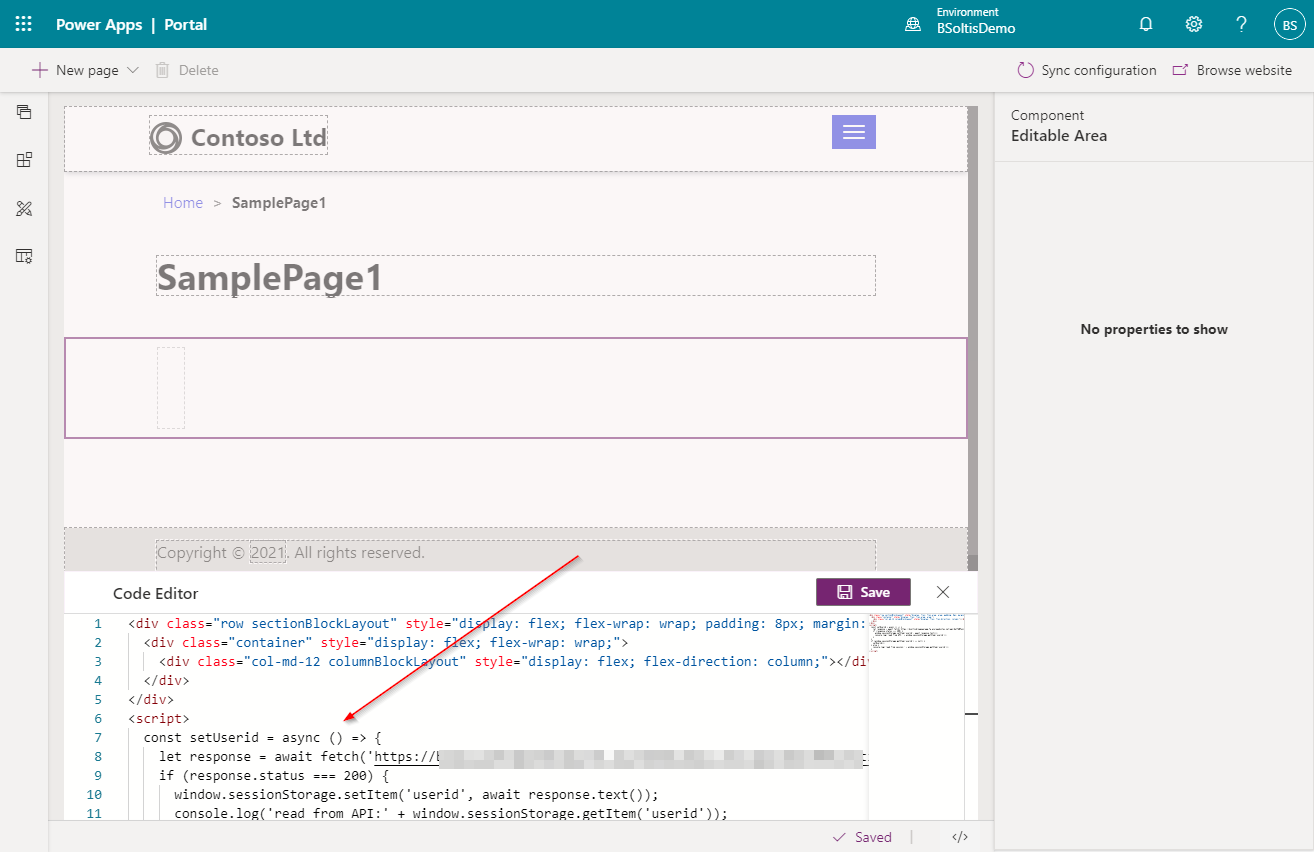Screen dimensions: 1314x852
Task: Click Browse website in the command bar
Action: point(1232,70)
